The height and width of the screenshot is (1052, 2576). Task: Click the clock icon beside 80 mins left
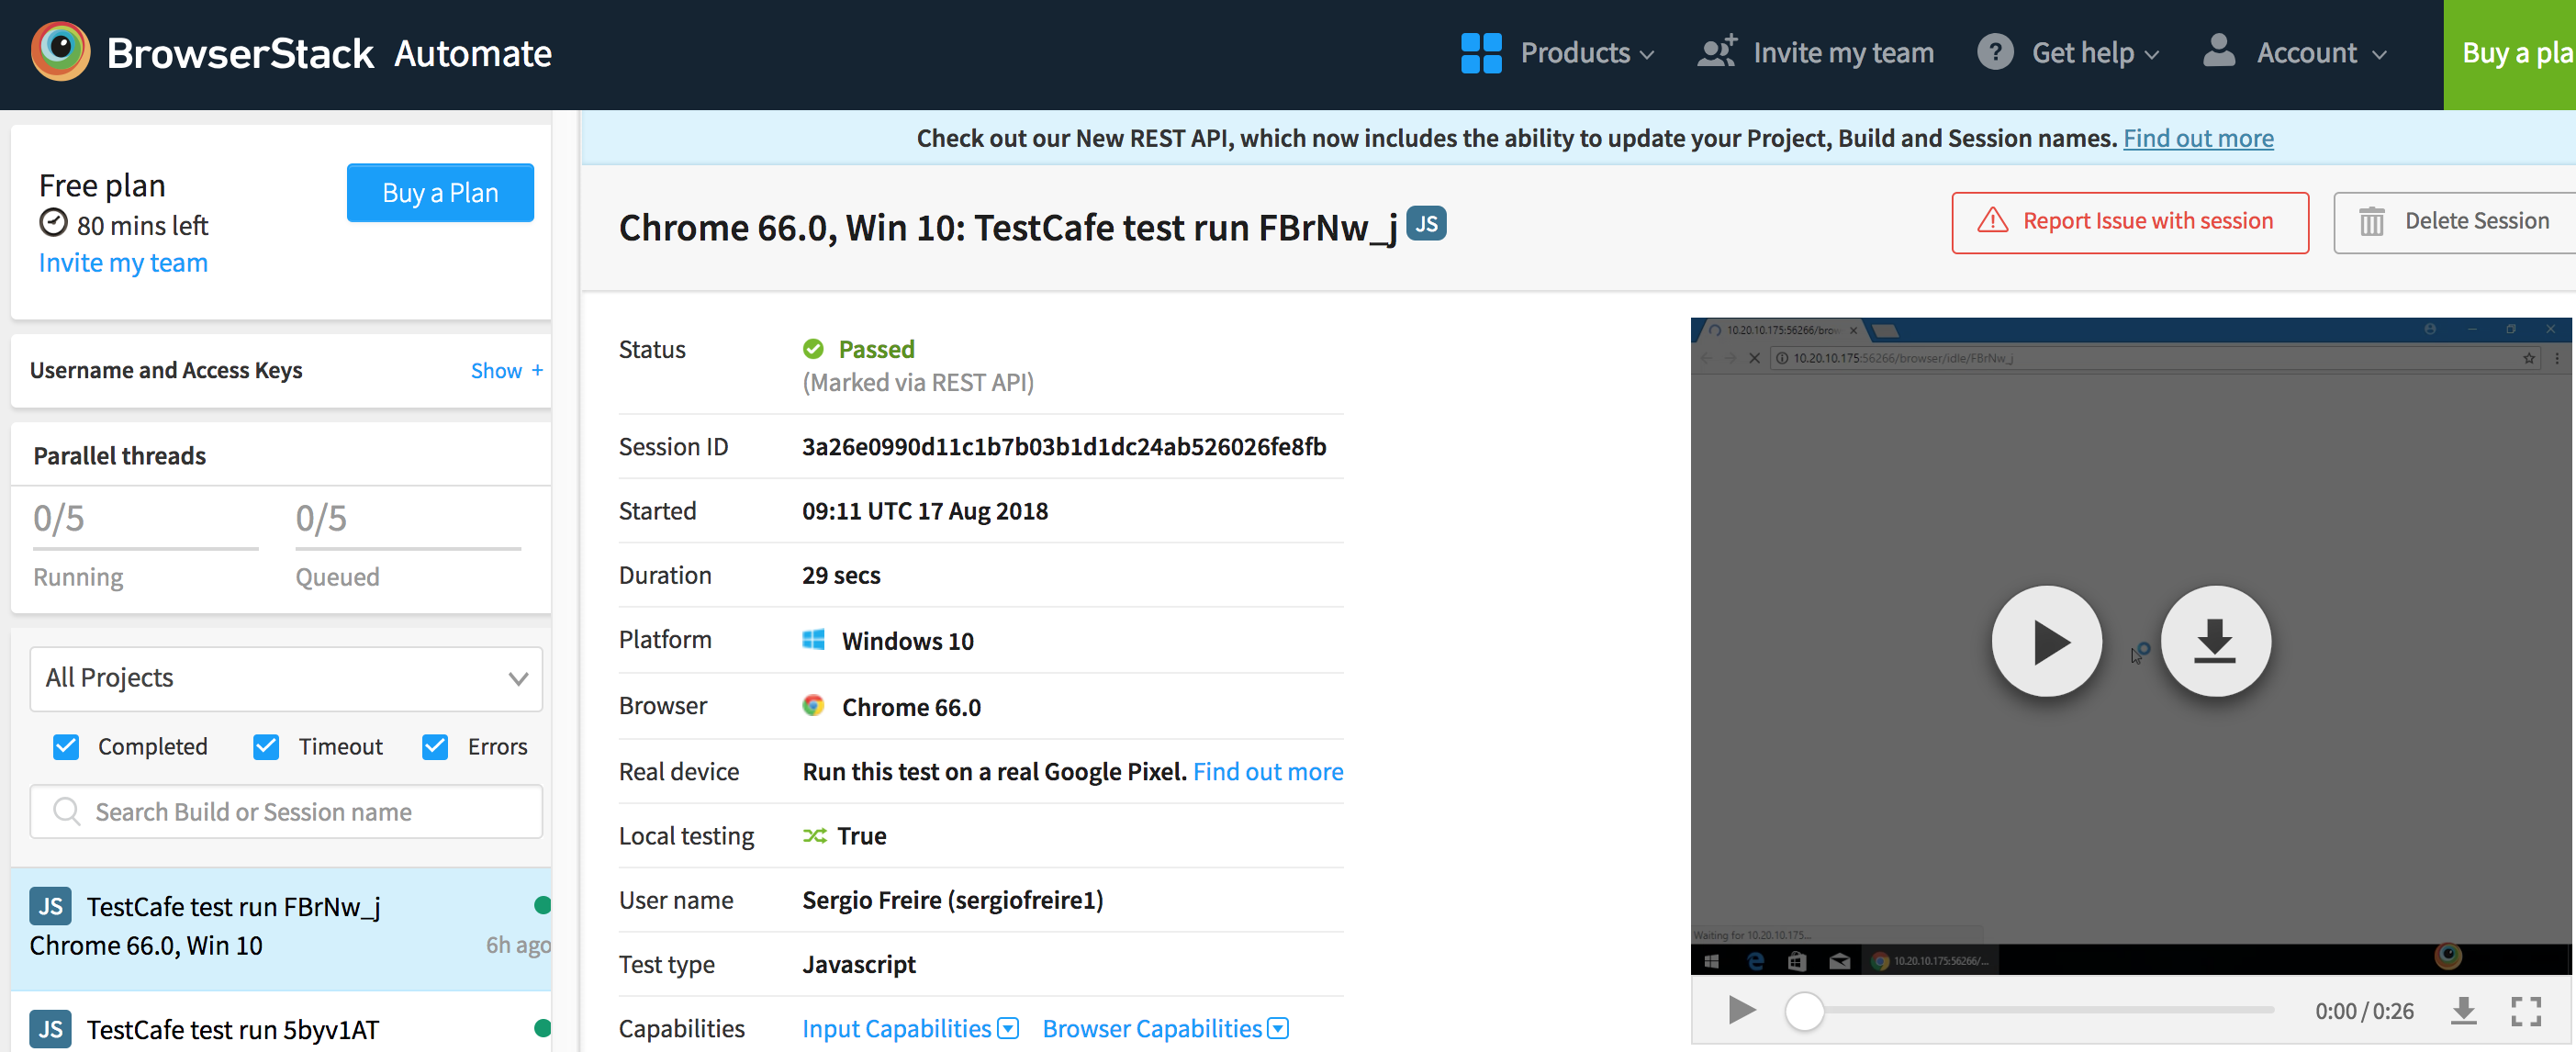[x=53, y=222]
